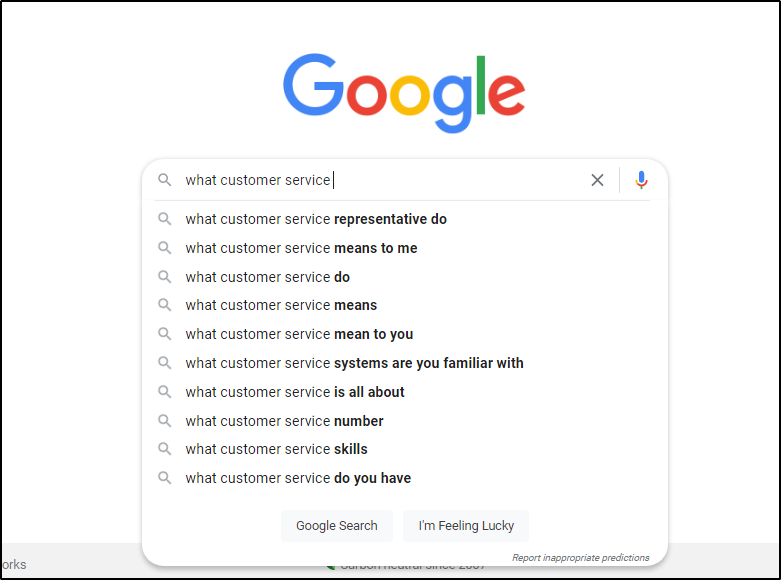Click magnifier icon beside 'means to me' suggestion
The image size is (781, 580).
(165, 248)
